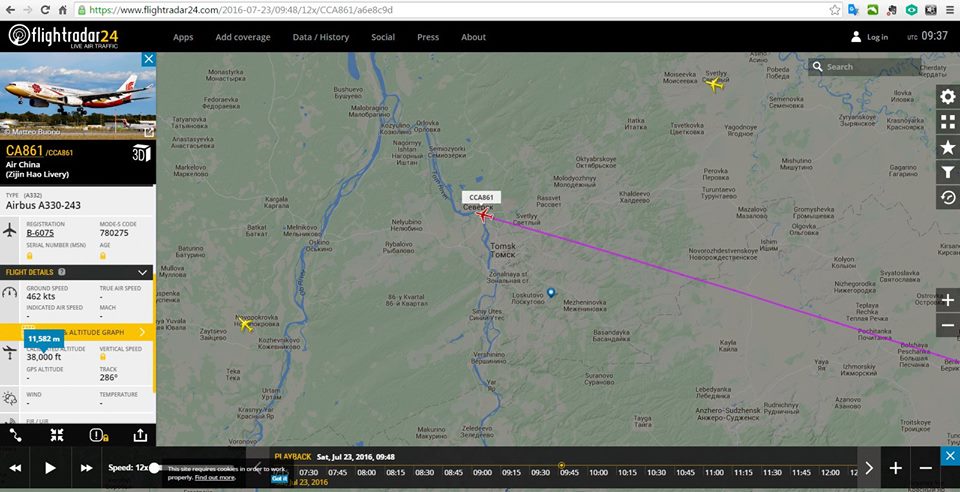Click the Flight Details help question mark
The image size is (960, 492).
[62, 272]
